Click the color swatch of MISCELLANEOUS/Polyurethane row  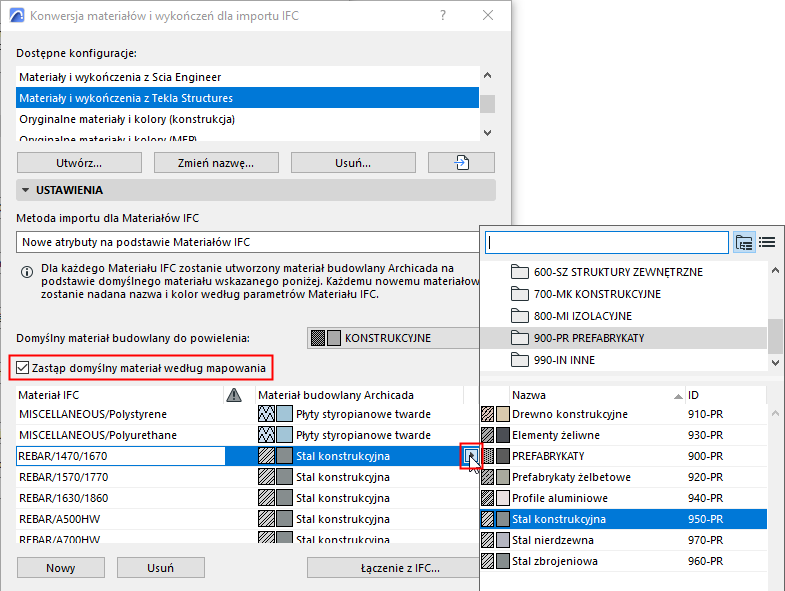tap(284, 435)
